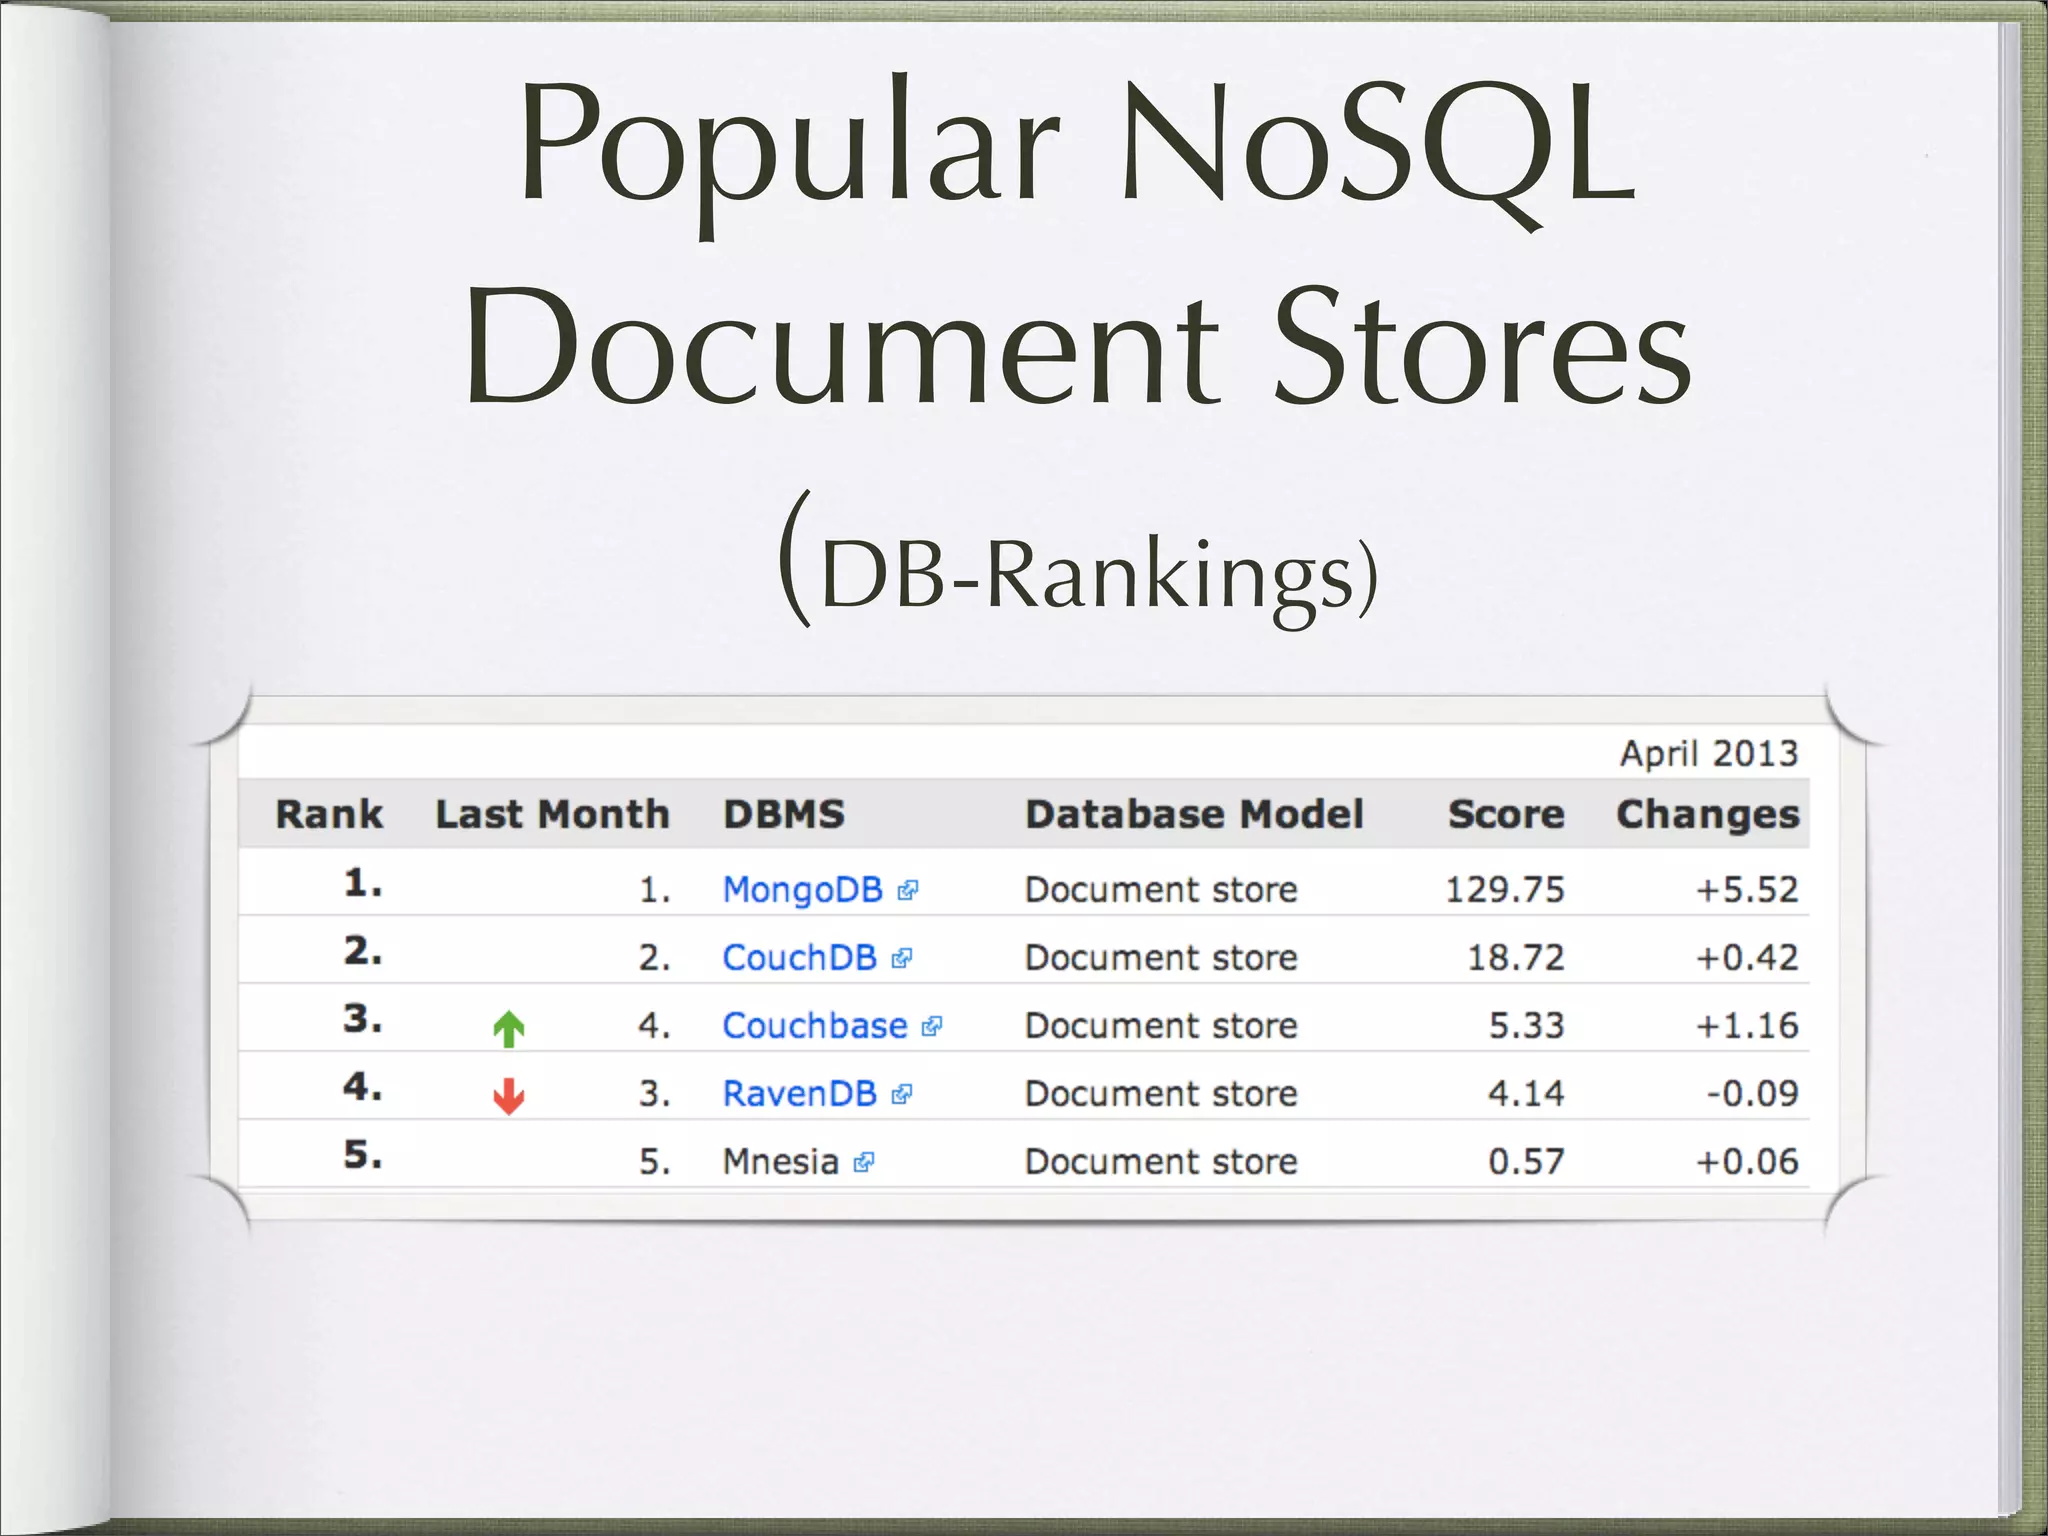Select the +0.06 change value
Image resolution: width=2048 pixels, height=1536 pixels.
pos(1747,1162)
